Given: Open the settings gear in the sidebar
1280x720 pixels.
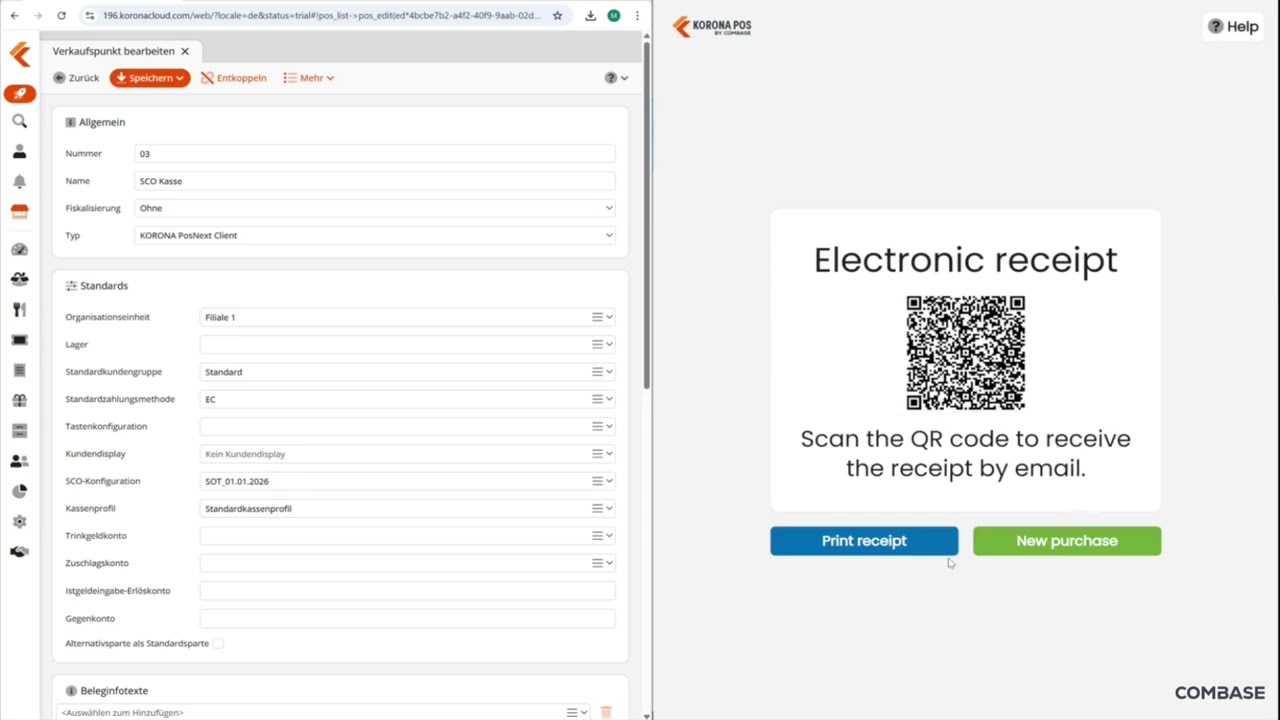Looking at the screenshot, I should pos(19,522).
